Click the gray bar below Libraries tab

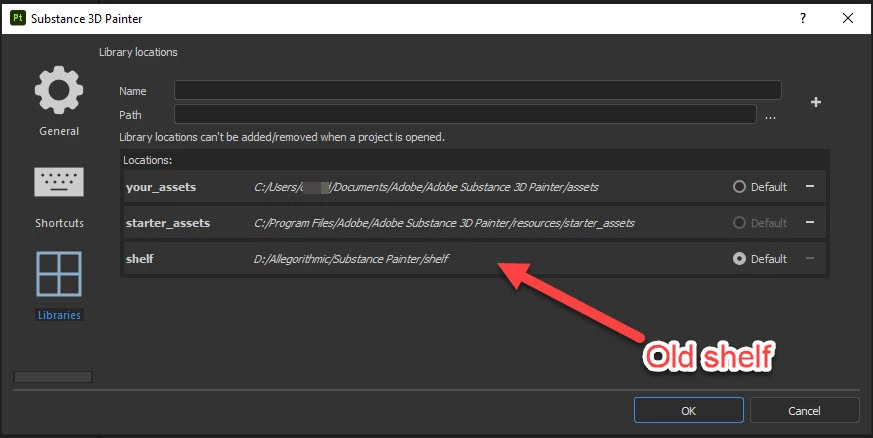click(x=53, y=377)
